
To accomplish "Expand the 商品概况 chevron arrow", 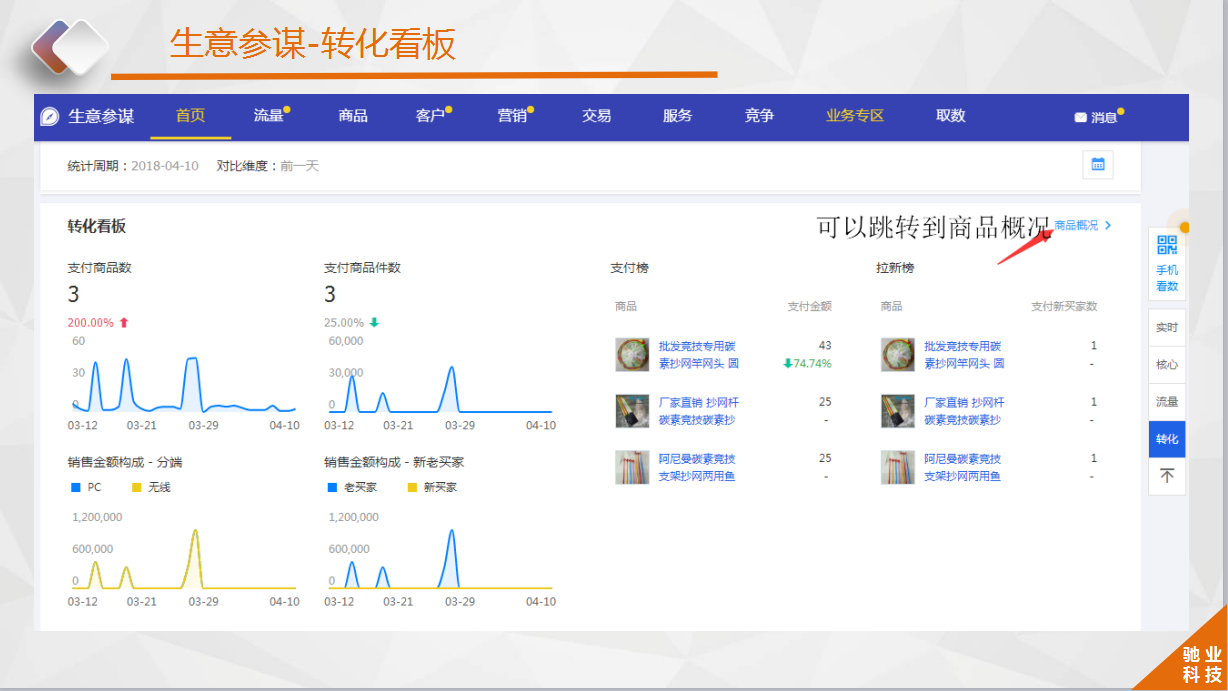I will (1108, 226).
